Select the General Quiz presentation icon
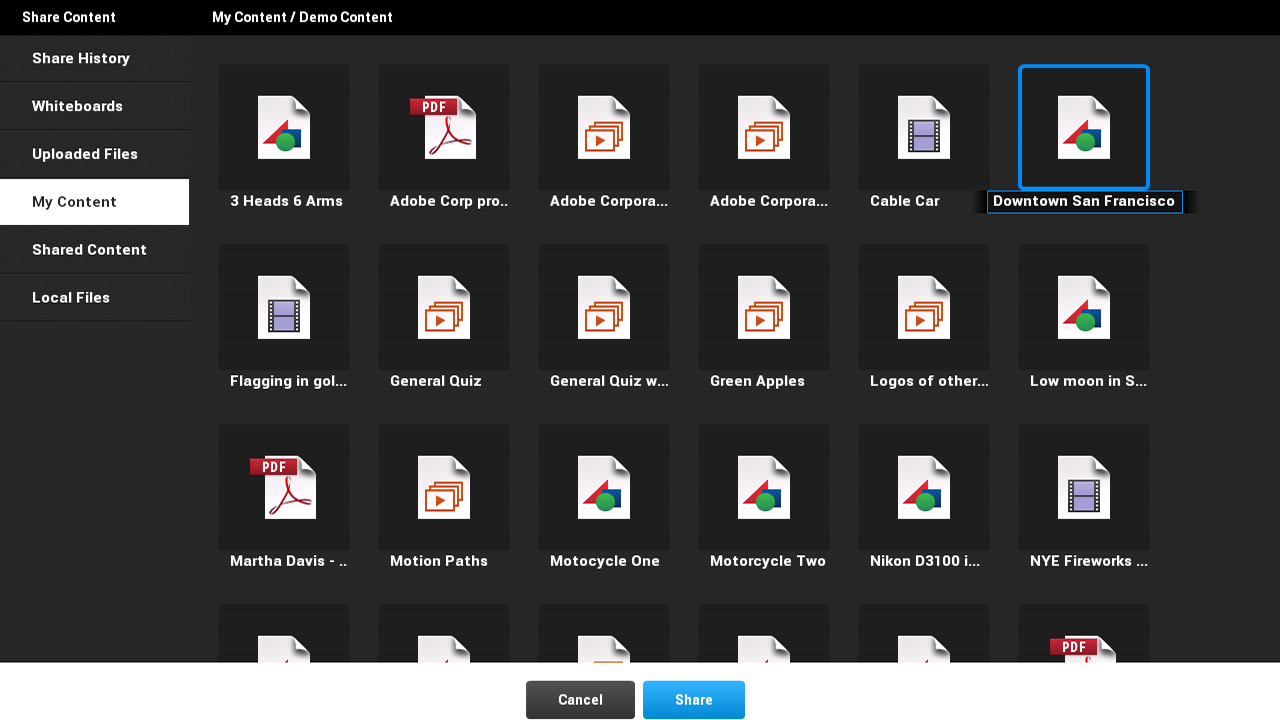Screen dimensions: 1280x720 coord(444,308)
